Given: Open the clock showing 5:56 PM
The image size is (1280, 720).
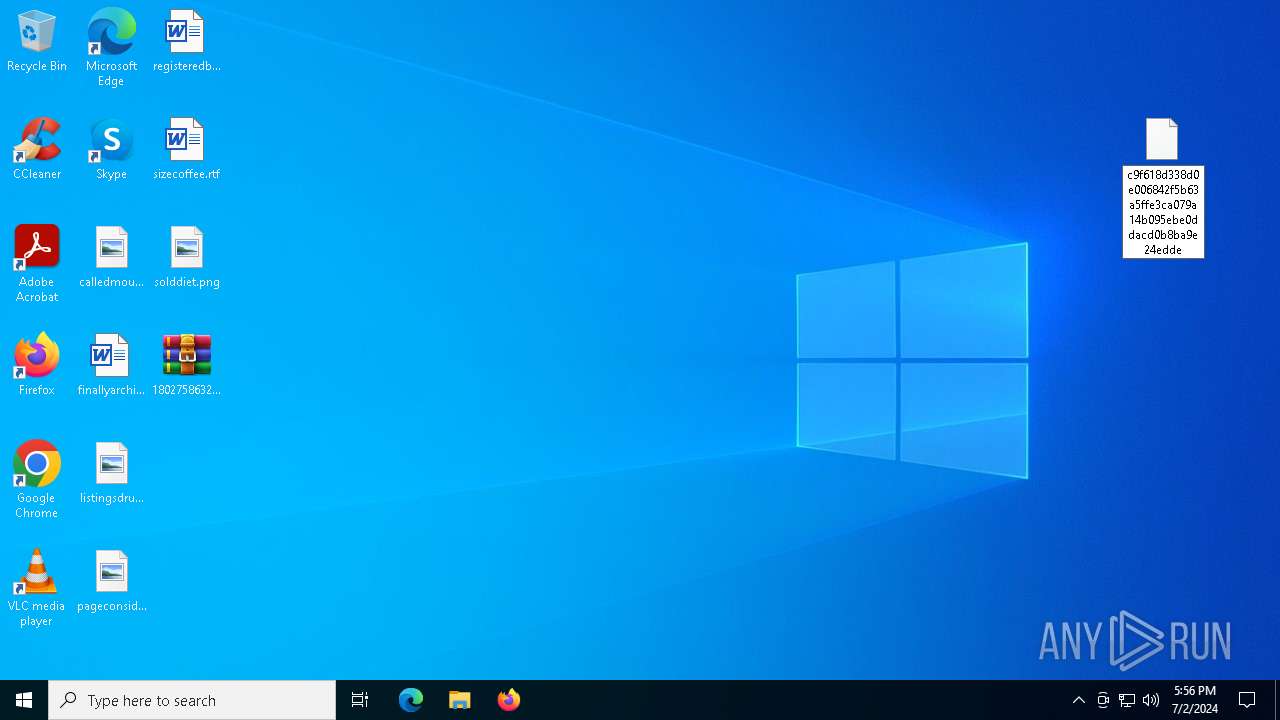Looking at the screenshot, I should [1195, 700].
